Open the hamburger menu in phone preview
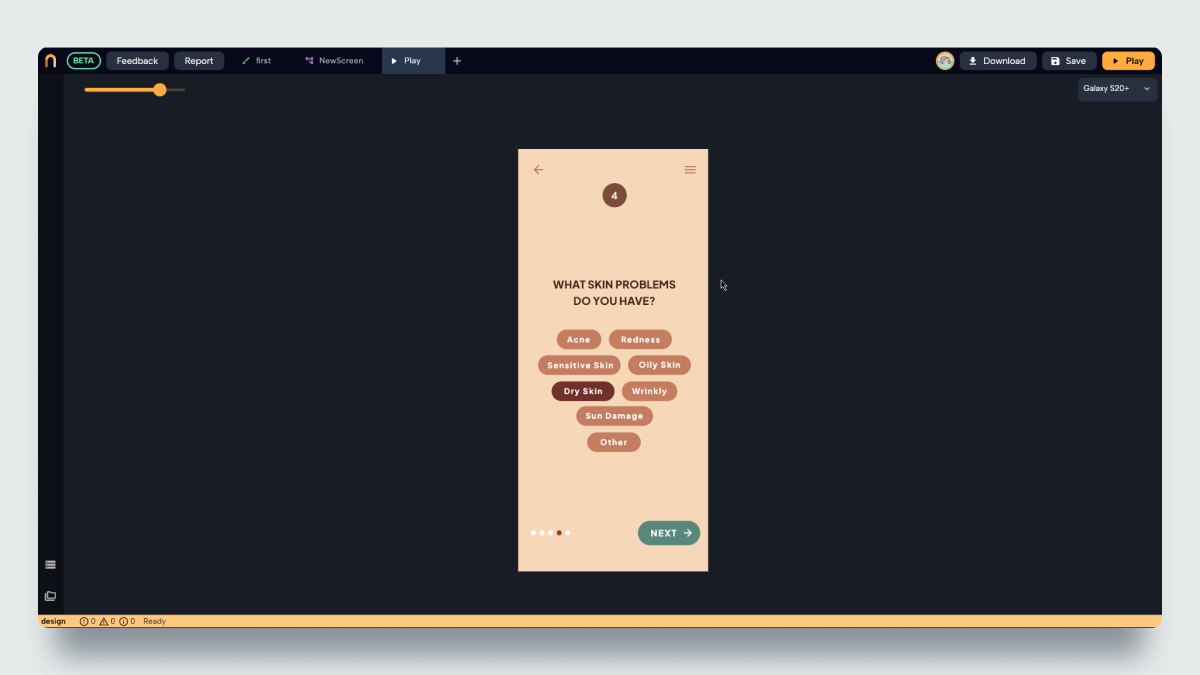Image resolution: width=1200 pixels, height=675 pixels. tap(690, 170)
